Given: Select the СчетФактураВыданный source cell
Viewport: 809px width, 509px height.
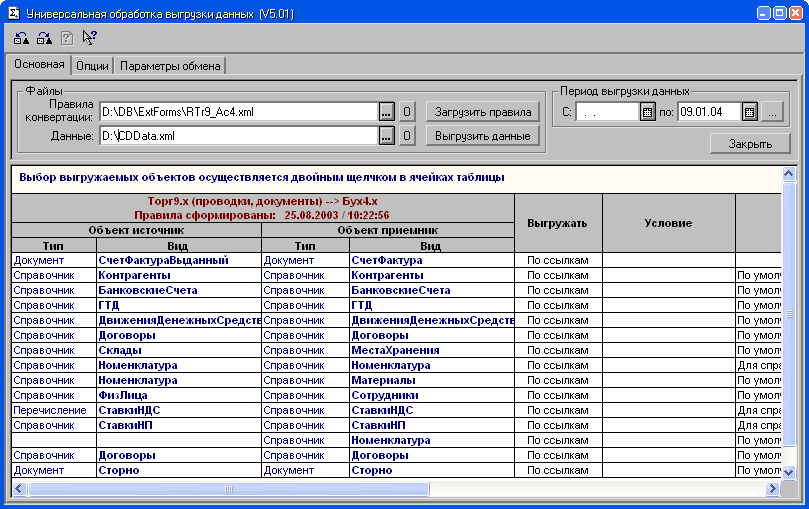Looking at the screenshot, I should (179, 260).
